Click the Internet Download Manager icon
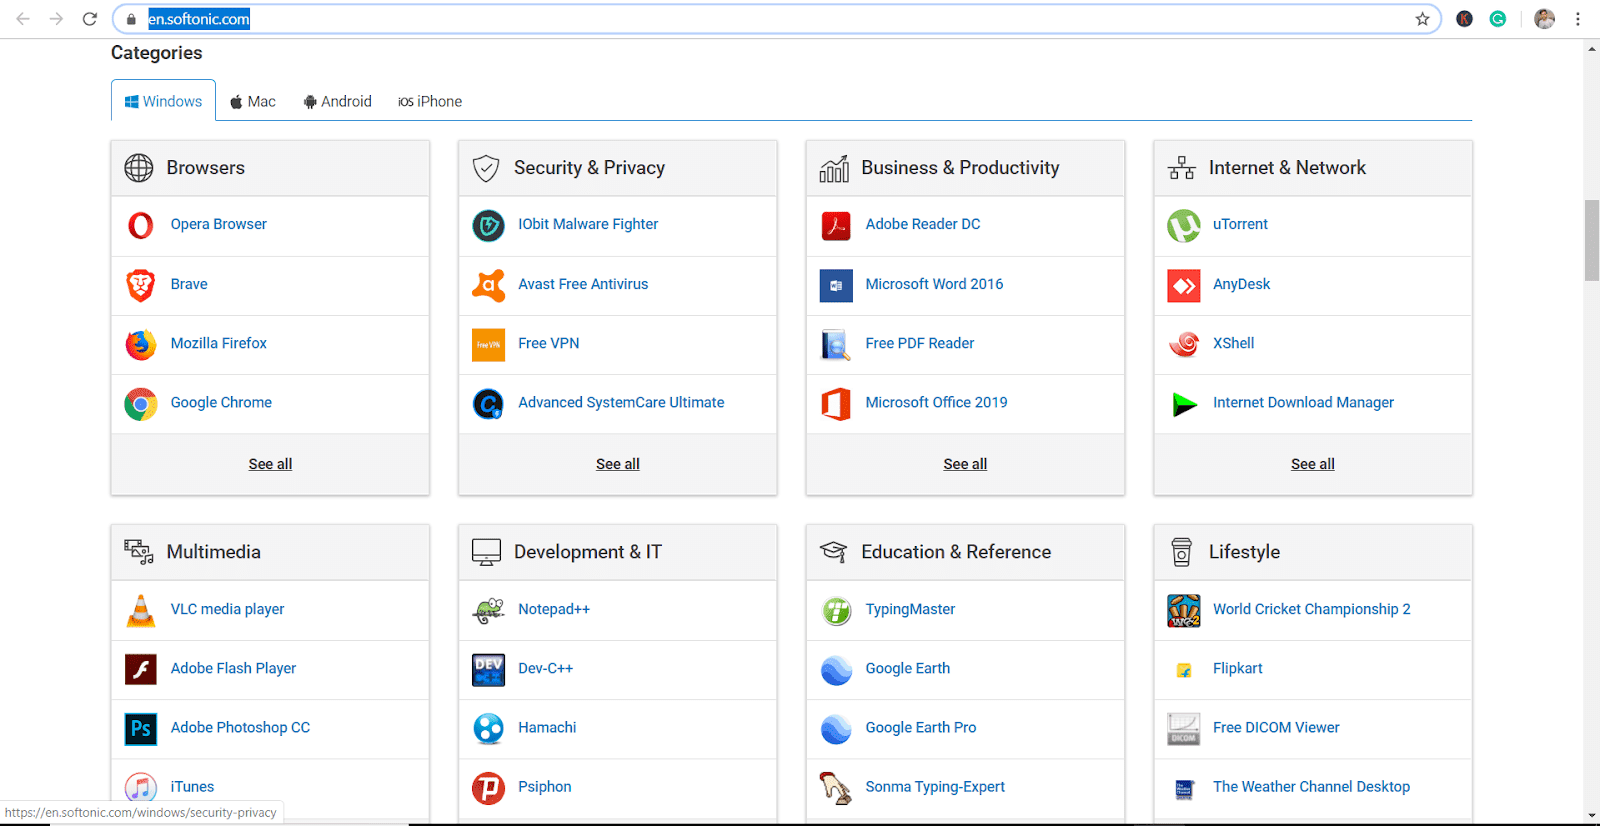Screen dimensions: 1600x826 (x=1184, y=403)
